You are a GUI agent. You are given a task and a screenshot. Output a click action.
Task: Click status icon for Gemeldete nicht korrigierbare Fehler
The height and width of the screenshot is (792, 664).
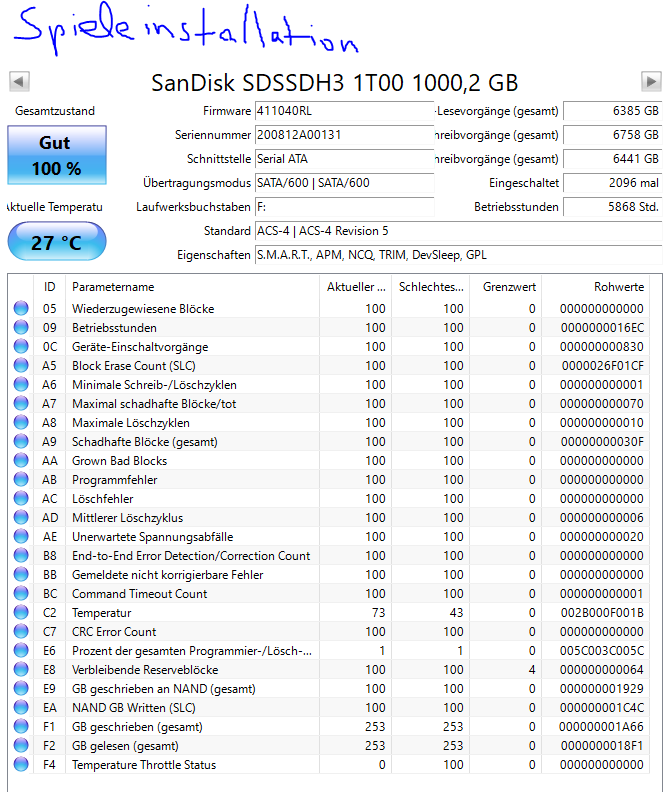point(21,574)
